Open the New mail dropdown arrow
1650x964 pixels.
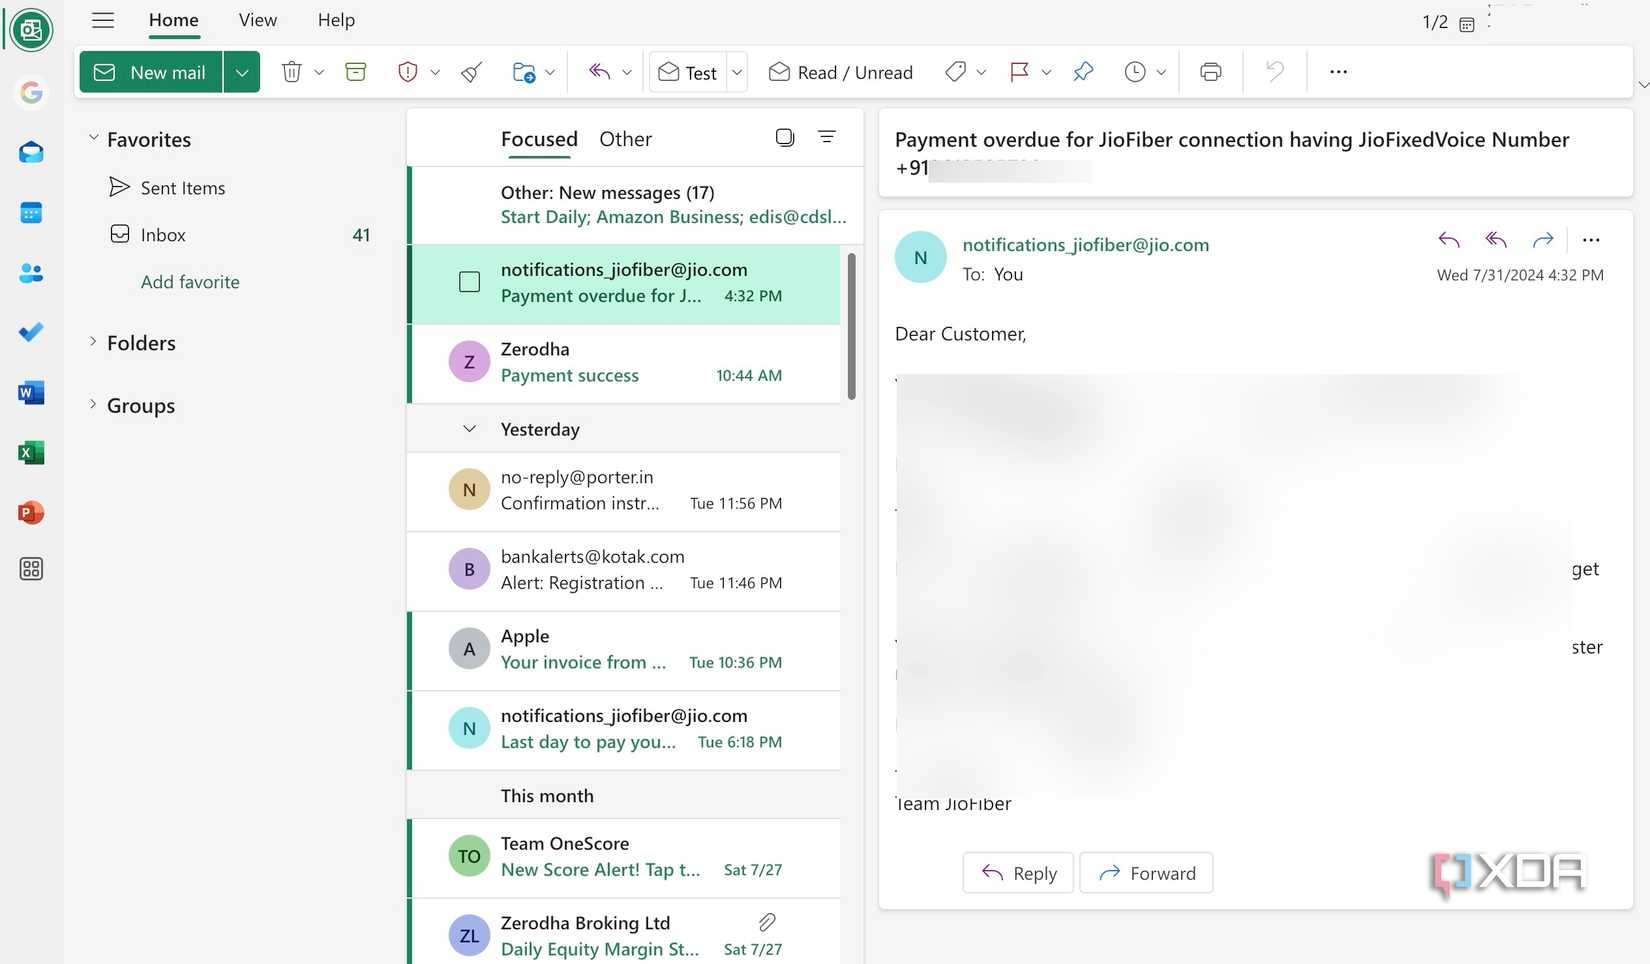242,72
